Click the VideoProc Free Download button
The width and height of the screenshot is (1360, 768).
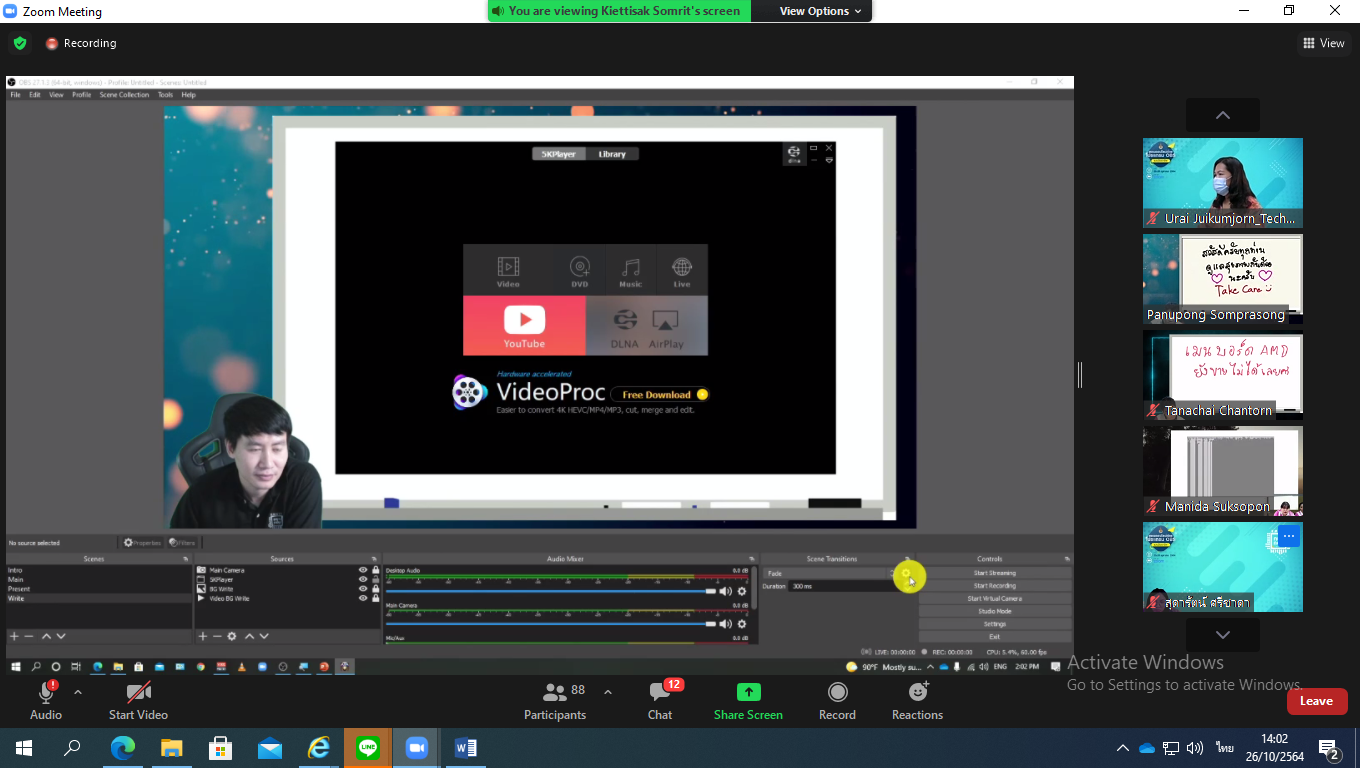pyautogui.click(x=659, y=395)
